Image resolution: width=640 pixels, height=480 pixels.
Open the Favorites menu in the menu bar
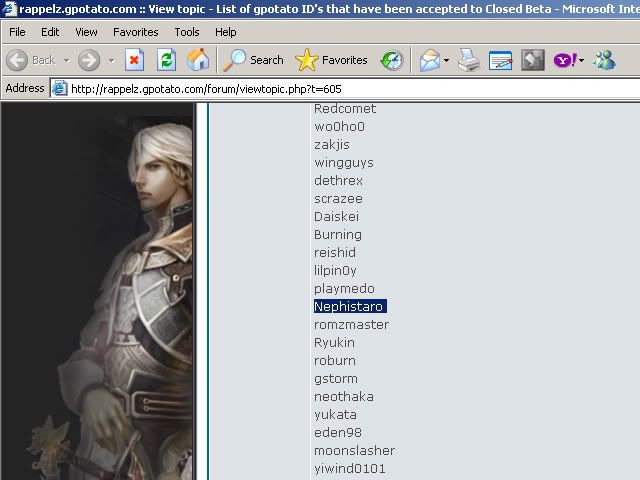(x=135, y=32)
